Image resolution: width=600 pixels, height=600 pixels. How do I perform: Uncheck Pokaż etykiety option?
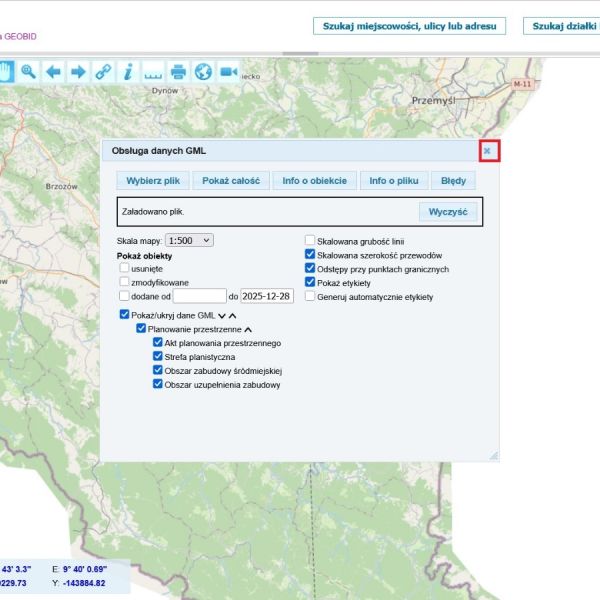point(310,283)
